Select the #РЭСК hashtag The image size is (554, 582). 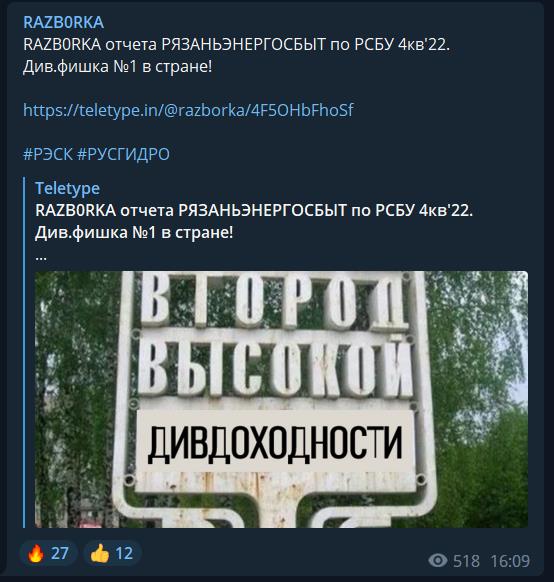click(48, 154)
